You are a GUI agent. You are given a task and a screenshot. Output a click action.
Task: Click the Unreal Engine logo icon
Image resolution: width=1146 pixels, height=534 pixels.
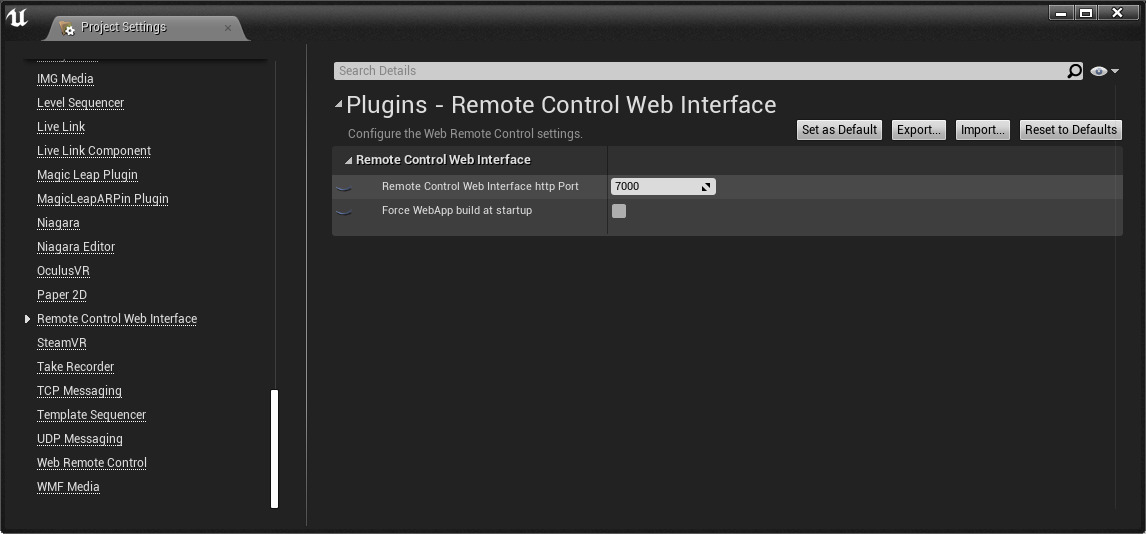tap(17, 18)
